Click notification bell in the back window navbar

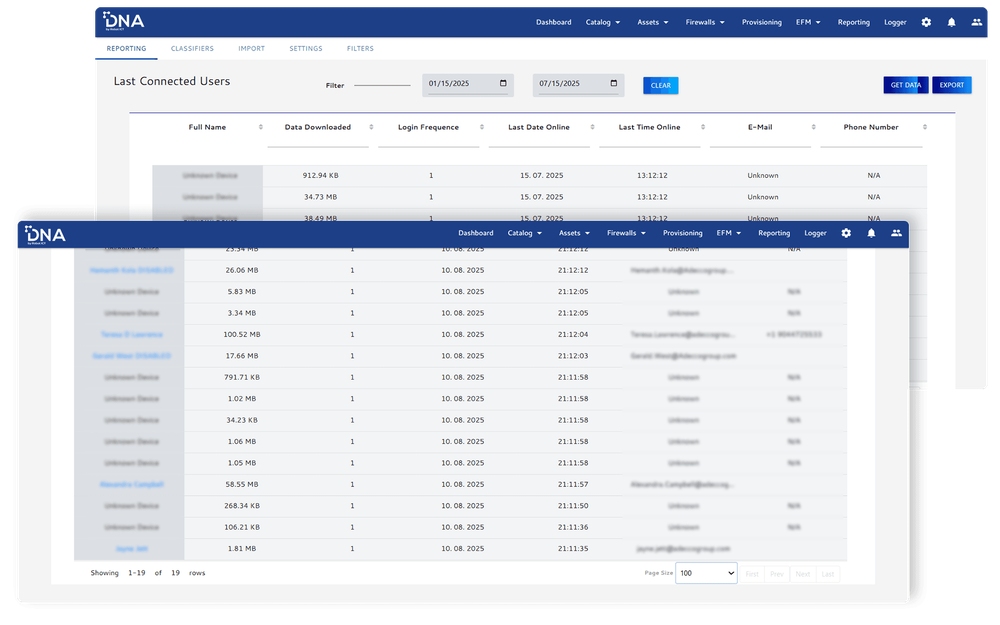[951, 22]
